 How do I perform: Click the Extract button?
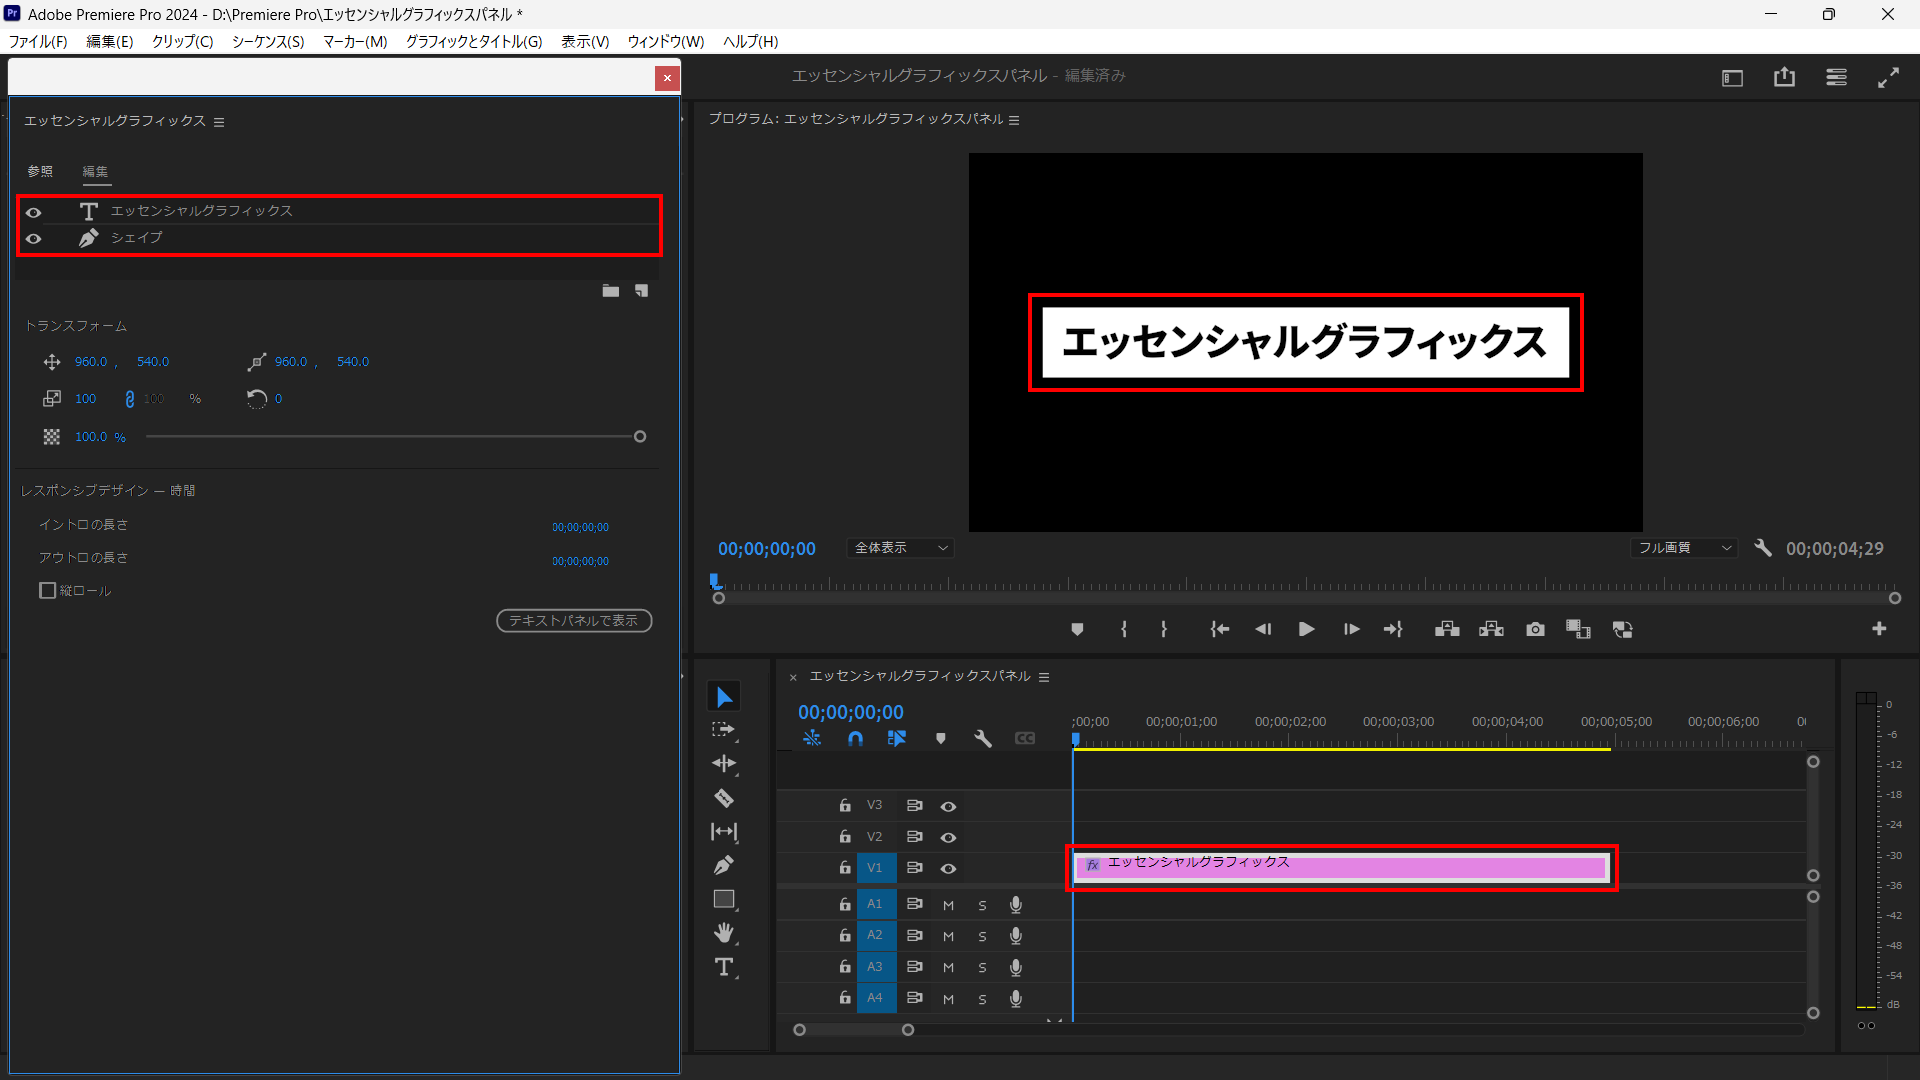1491,629
